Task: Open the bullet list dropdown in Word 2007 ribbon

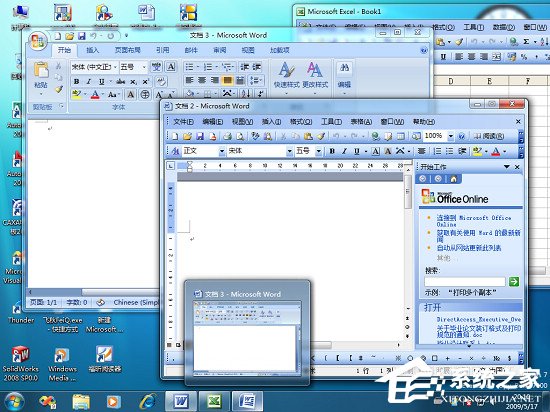Action: tap(197, 67)
